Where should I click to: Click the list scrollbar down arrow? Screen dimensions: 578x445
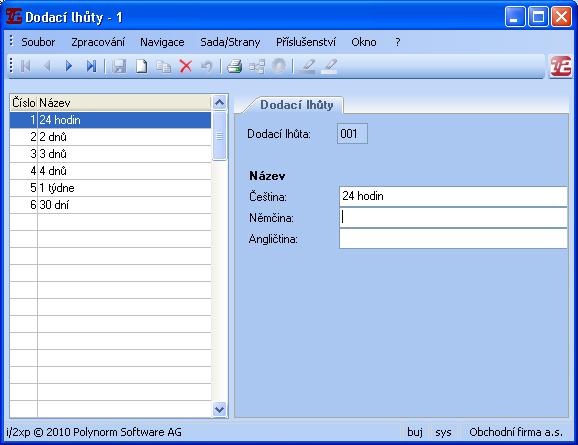coord(220,409)
